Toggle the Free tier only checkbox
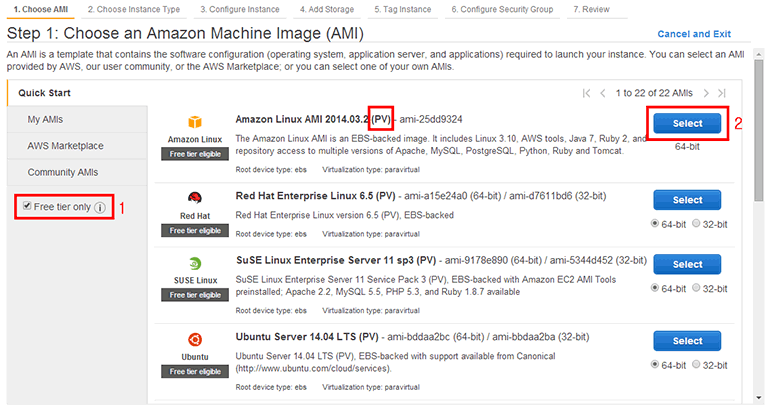This screenshot has height=408, width=770. pyautogui.click(x=26, y=207)
